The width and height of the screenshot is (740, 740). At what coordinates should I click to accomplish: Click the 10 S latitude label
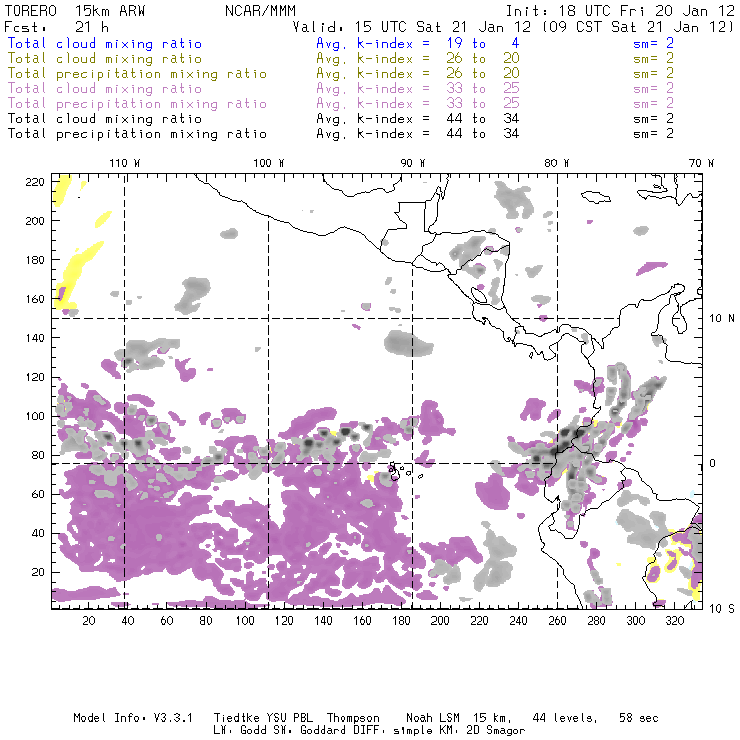(722, 609)
